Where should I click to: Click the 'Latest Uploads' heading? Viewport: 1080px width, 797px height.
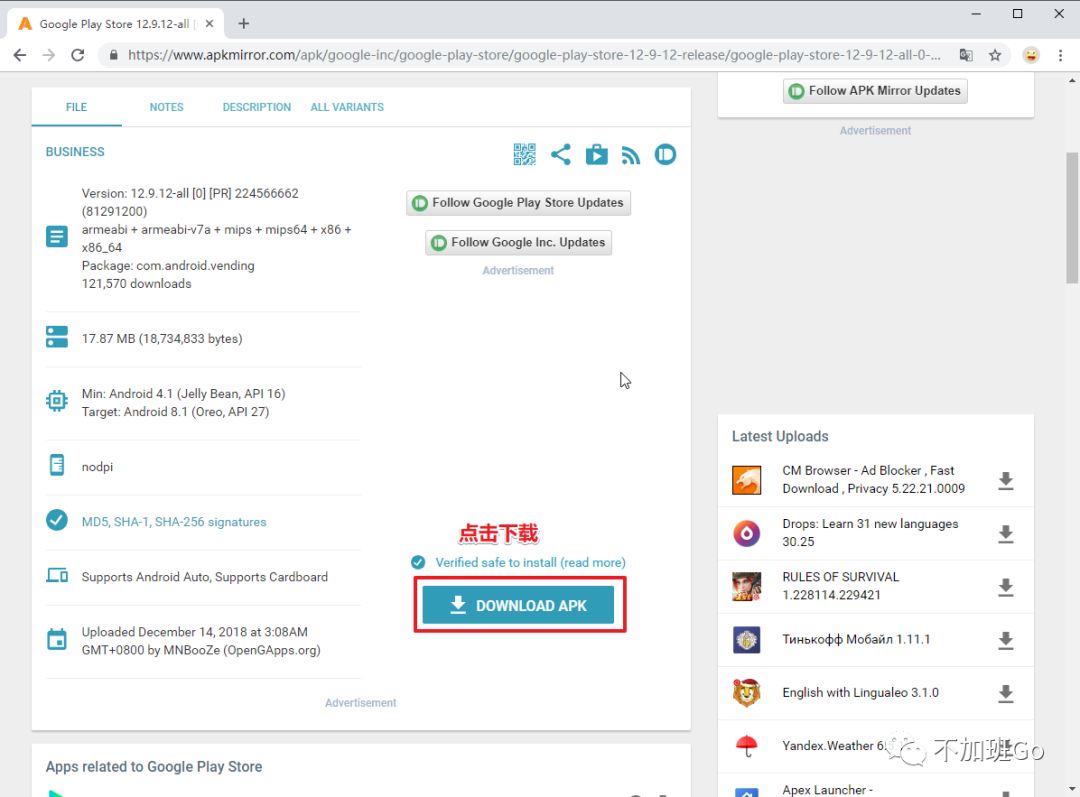click(780, 437)
